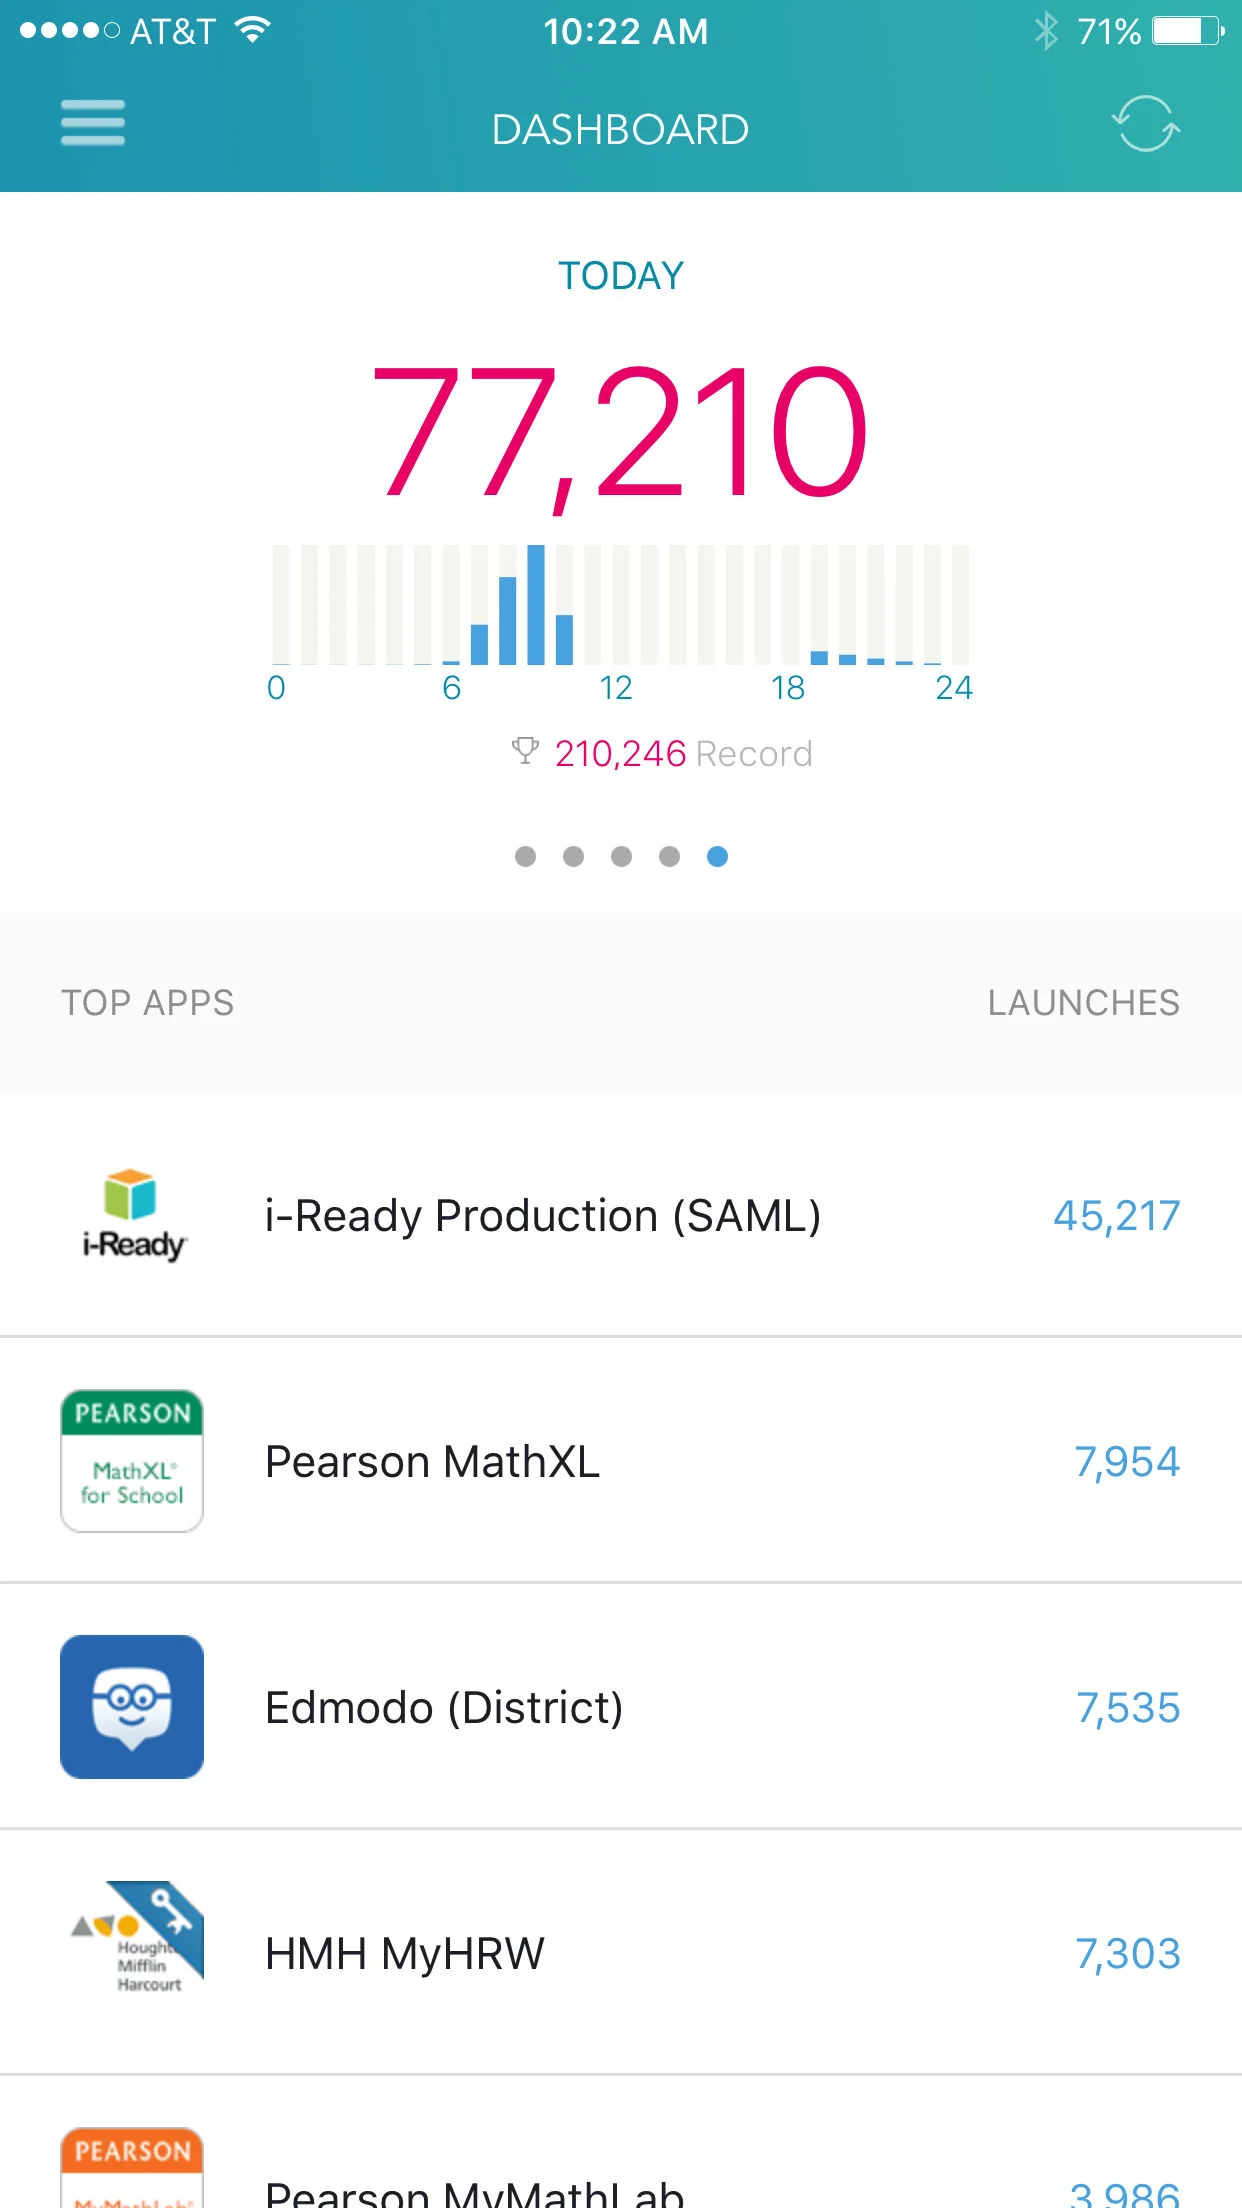
Task: Open the hamburger menu
Action: point(92,123)
